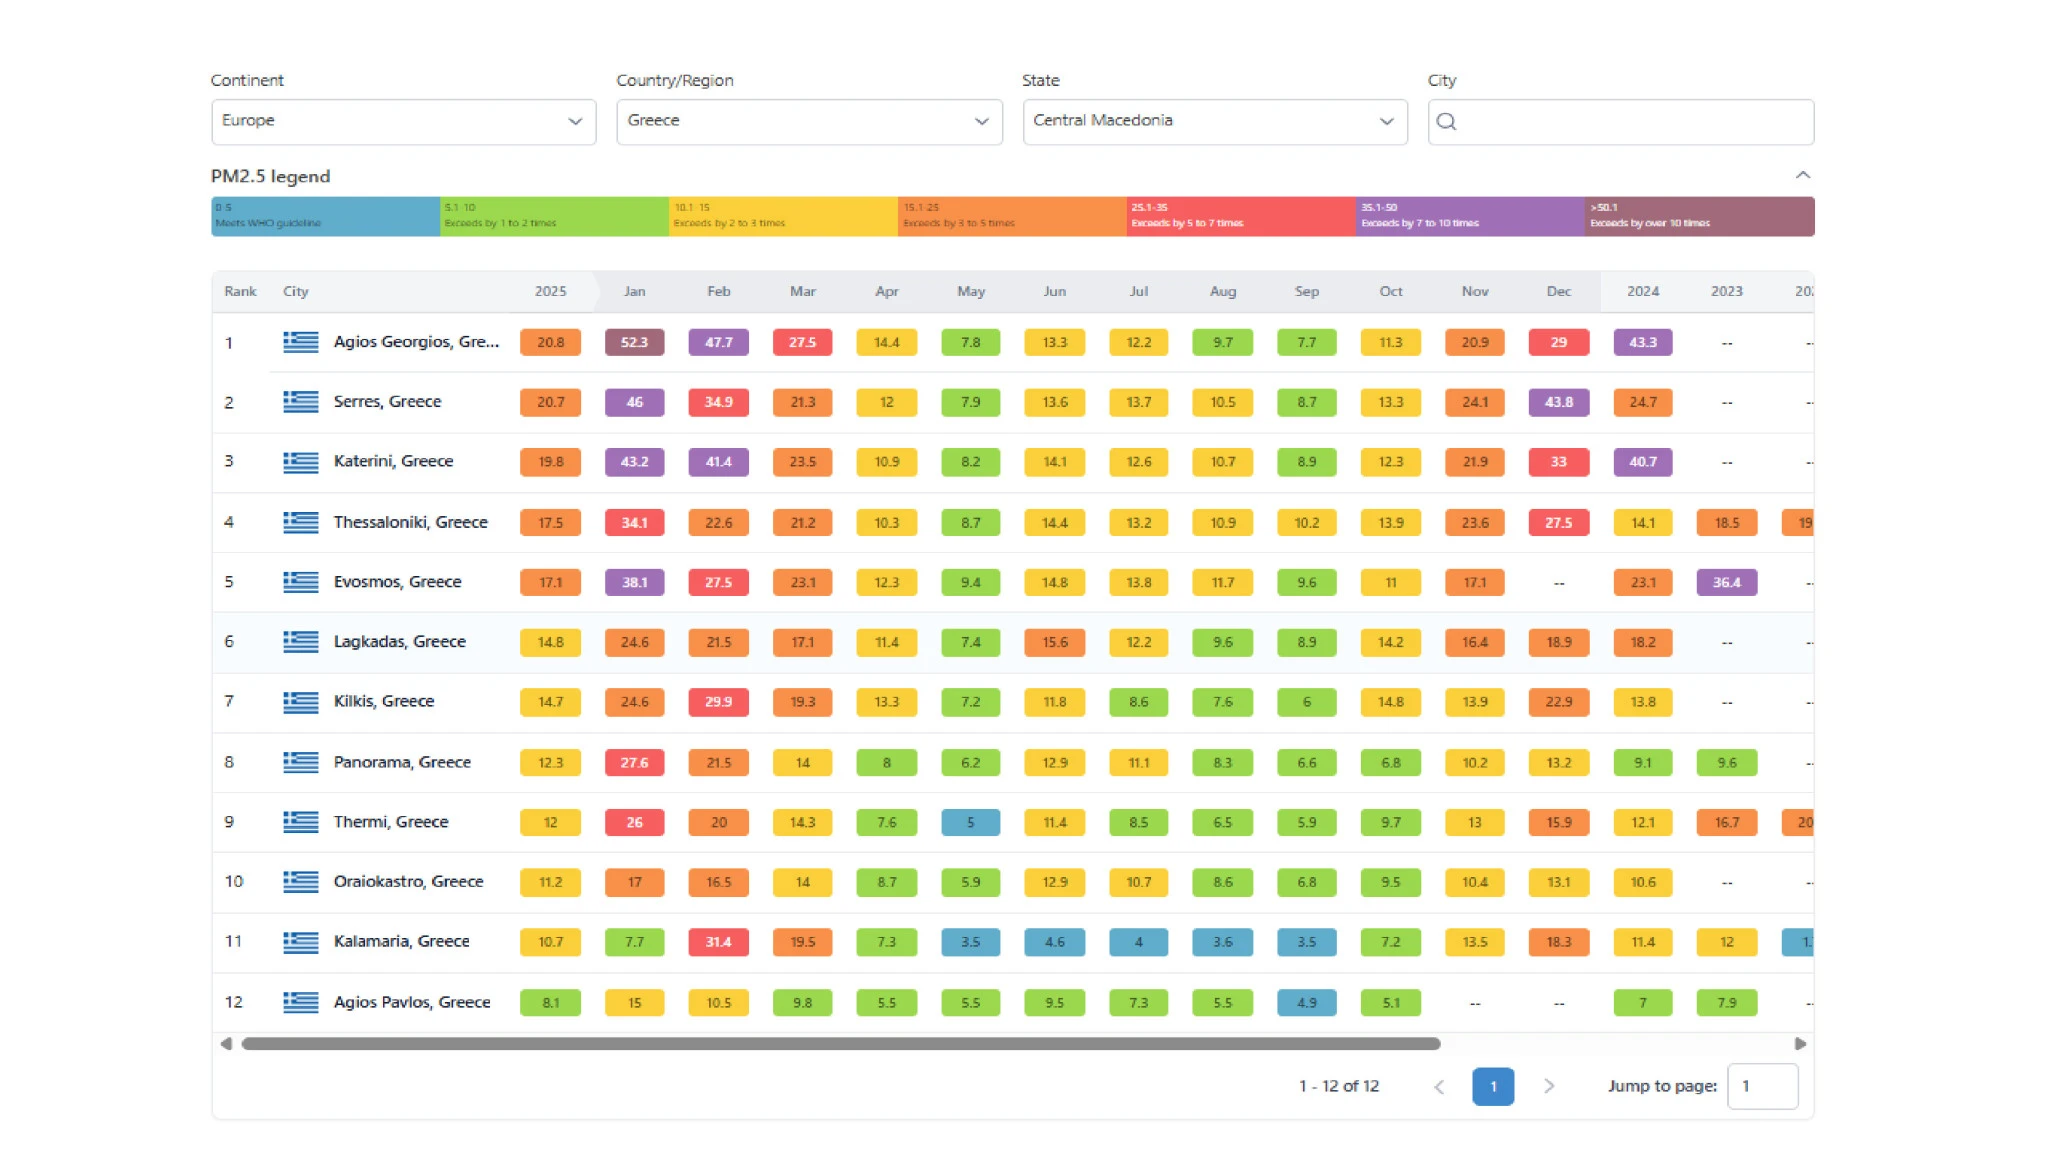This screenshot has width=2048, height=1152.
Task: Open the Continent dropdown showing Europe
Action: [x=403, y=121]
